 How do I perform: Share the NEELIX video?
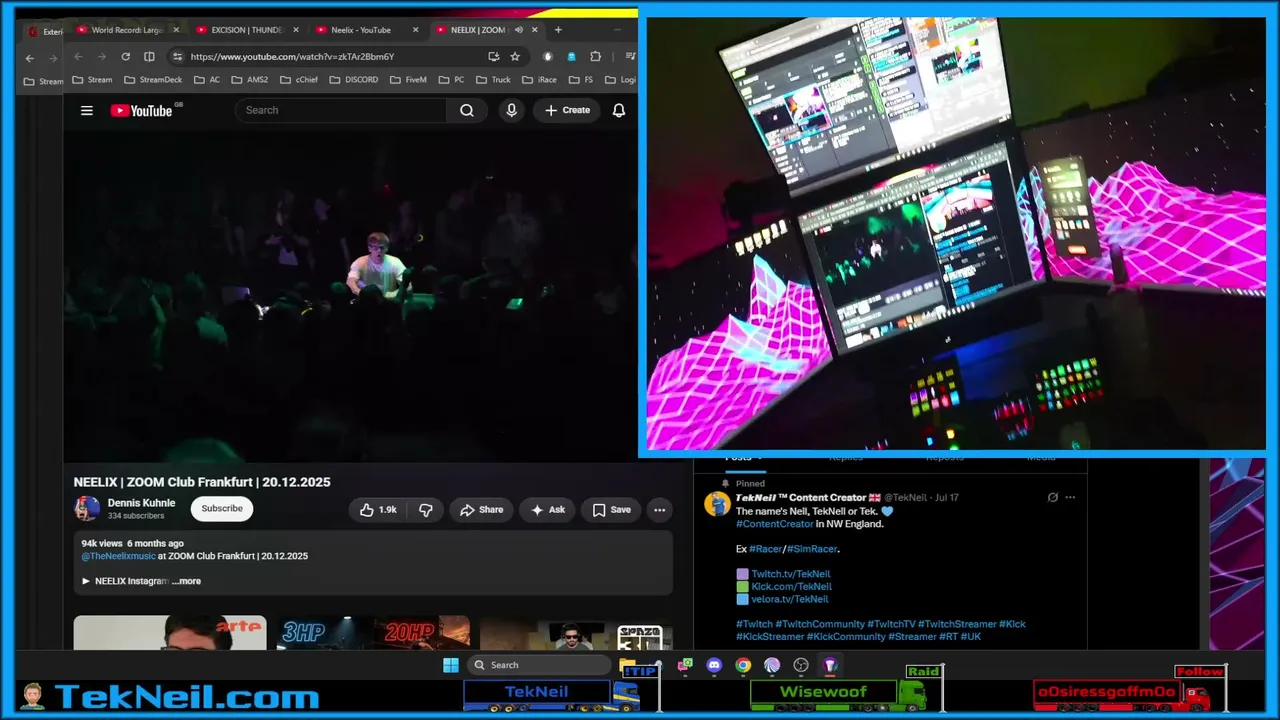point(481,510)
